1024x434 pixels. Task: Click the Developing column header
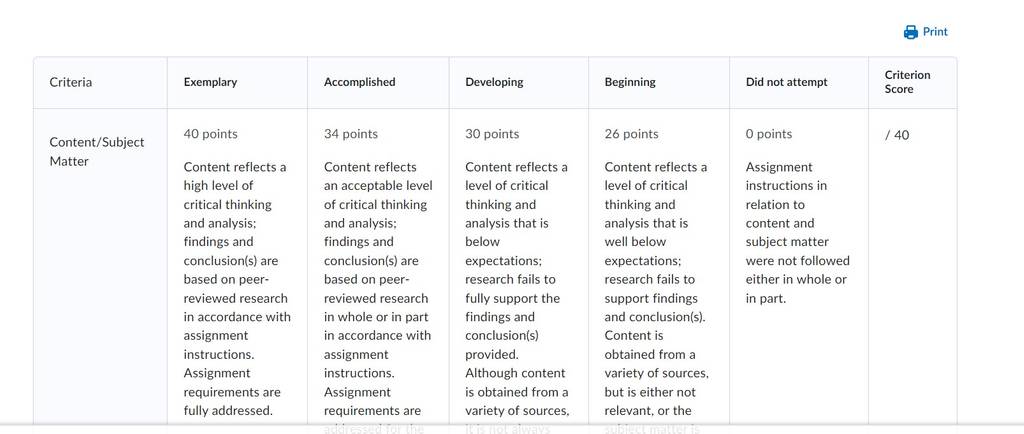pyautogui.click(x=494, y=82)
